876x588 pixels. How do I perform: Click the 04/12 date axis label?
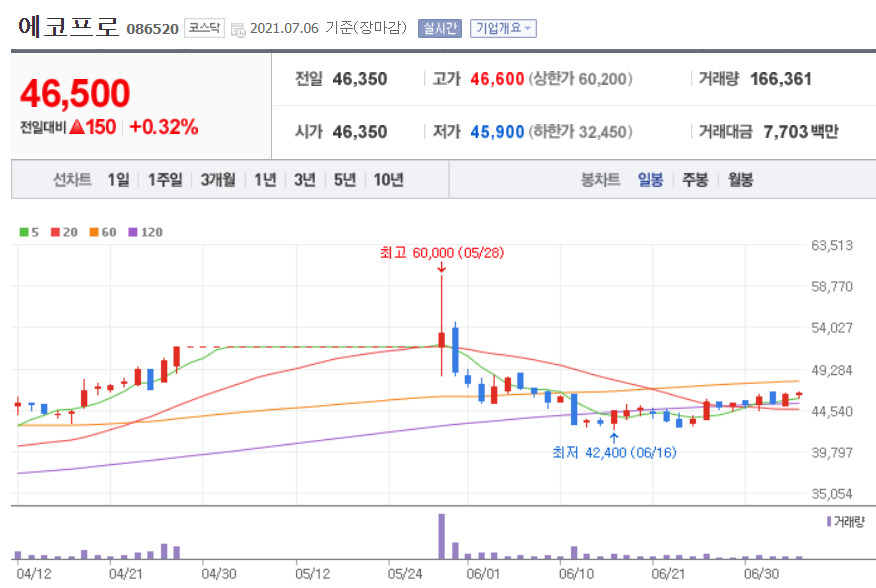34,574
